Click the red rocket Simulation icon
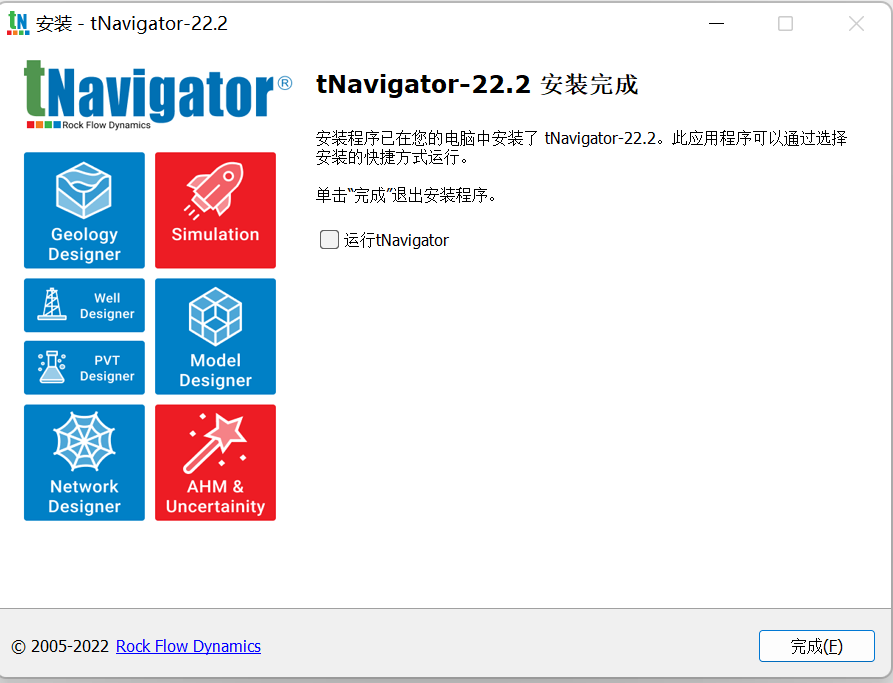Viewport: 893px width, 683px height. [x=215, y=210]
